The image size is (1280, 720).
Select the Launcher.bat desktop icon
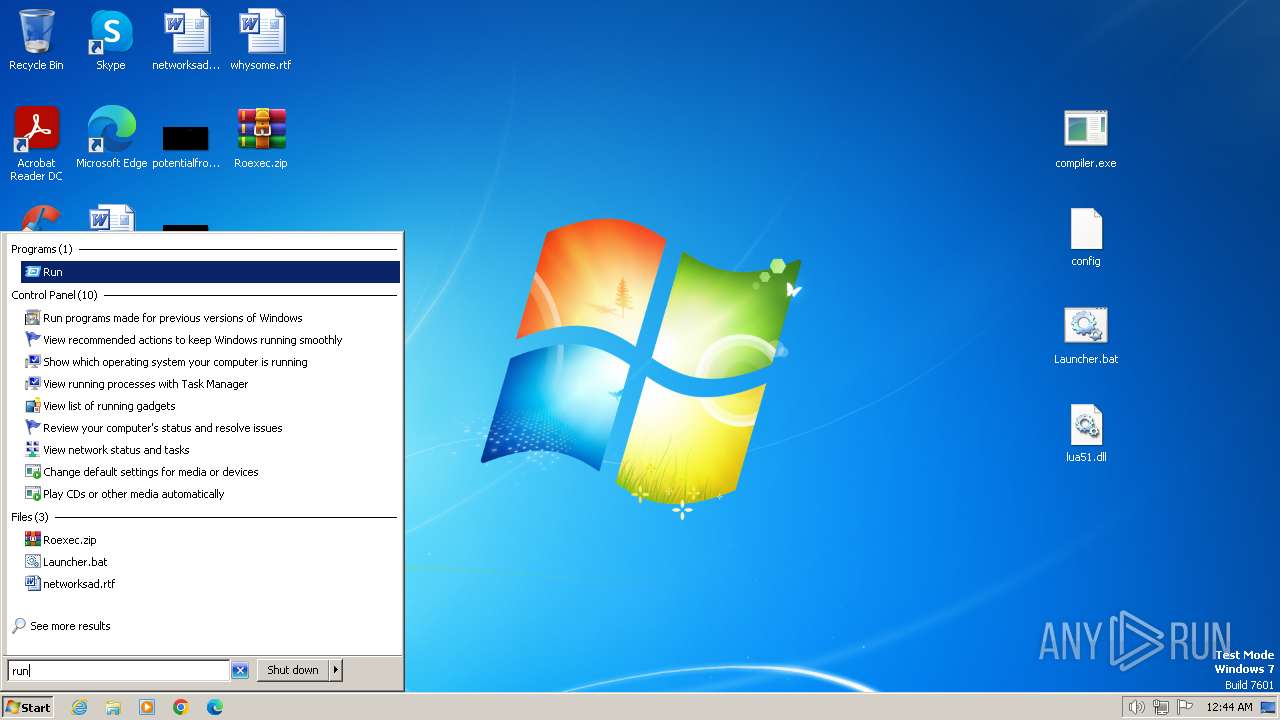tap(1086, 334)
